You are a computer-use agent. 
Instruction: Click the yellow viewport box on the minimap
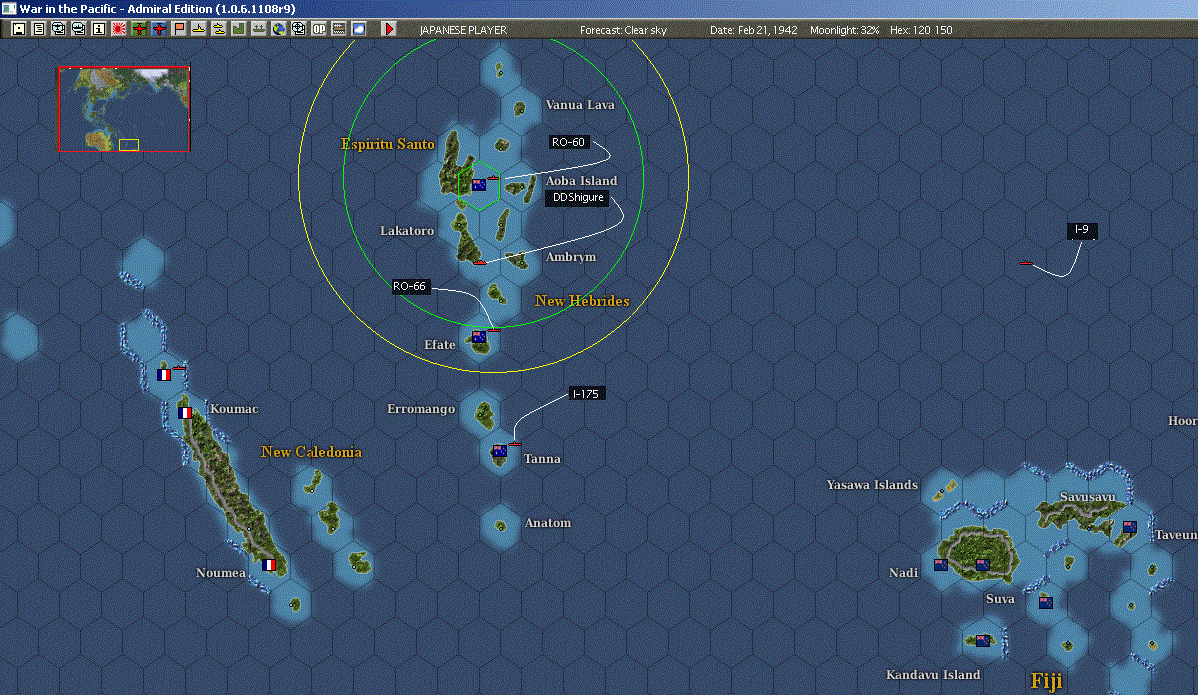(x=128, y=145)
